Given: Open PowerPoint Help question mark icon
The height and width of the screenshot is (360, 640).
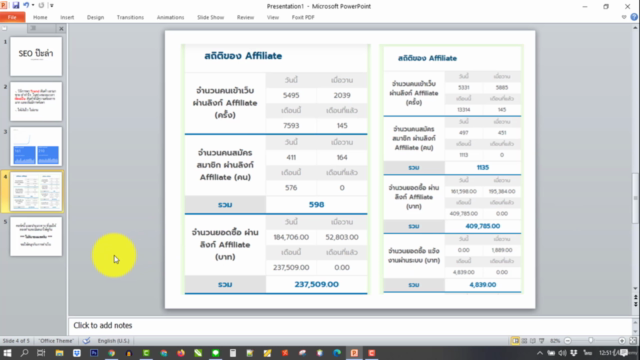Looking at the screenshot, I should [x=634, y=17].
